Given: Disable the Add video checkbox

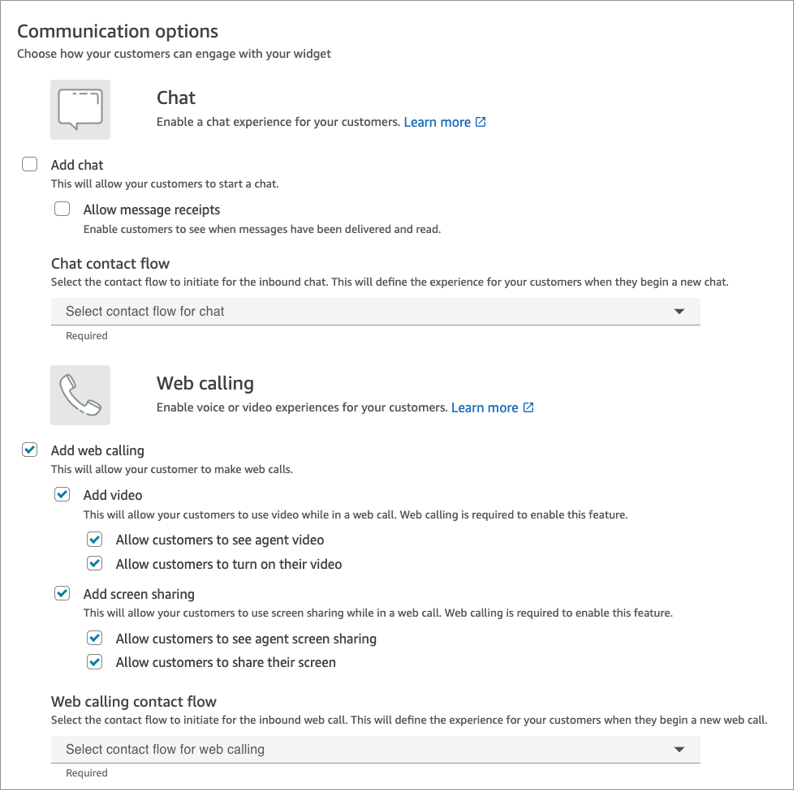Looking at the screenshot, I should pyautogui.click(x=62, y=494).
